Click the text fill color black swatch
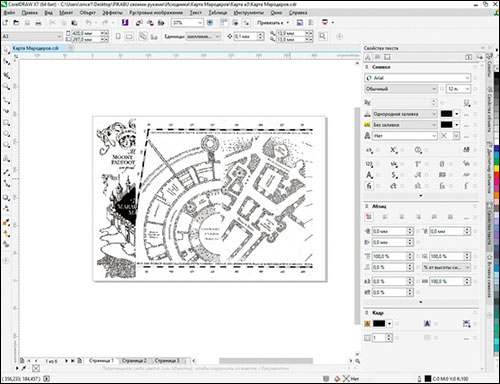Screen dimensions: 500x384 click(x=447, y=114)
